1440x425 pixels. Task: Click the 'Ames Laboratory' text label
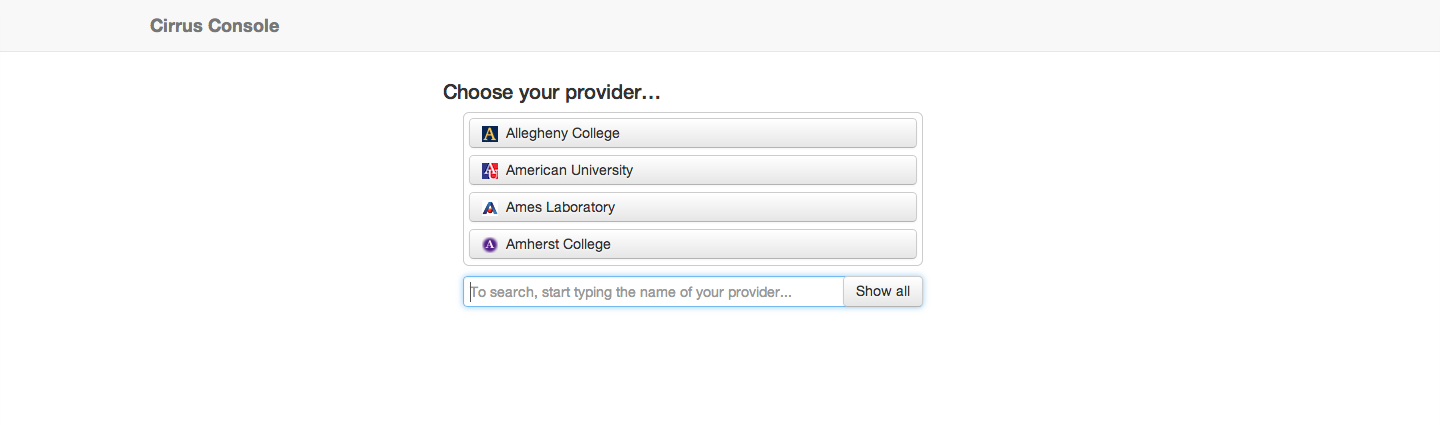[x=560, y=207]
